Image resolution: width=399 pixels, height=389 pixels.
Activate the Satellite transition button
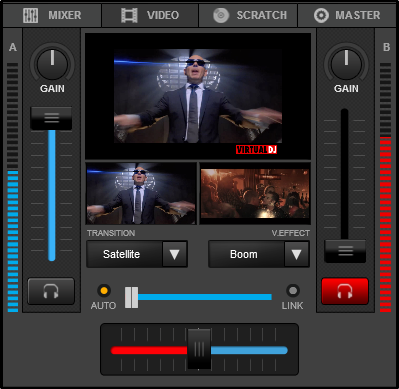click(125, 254)
